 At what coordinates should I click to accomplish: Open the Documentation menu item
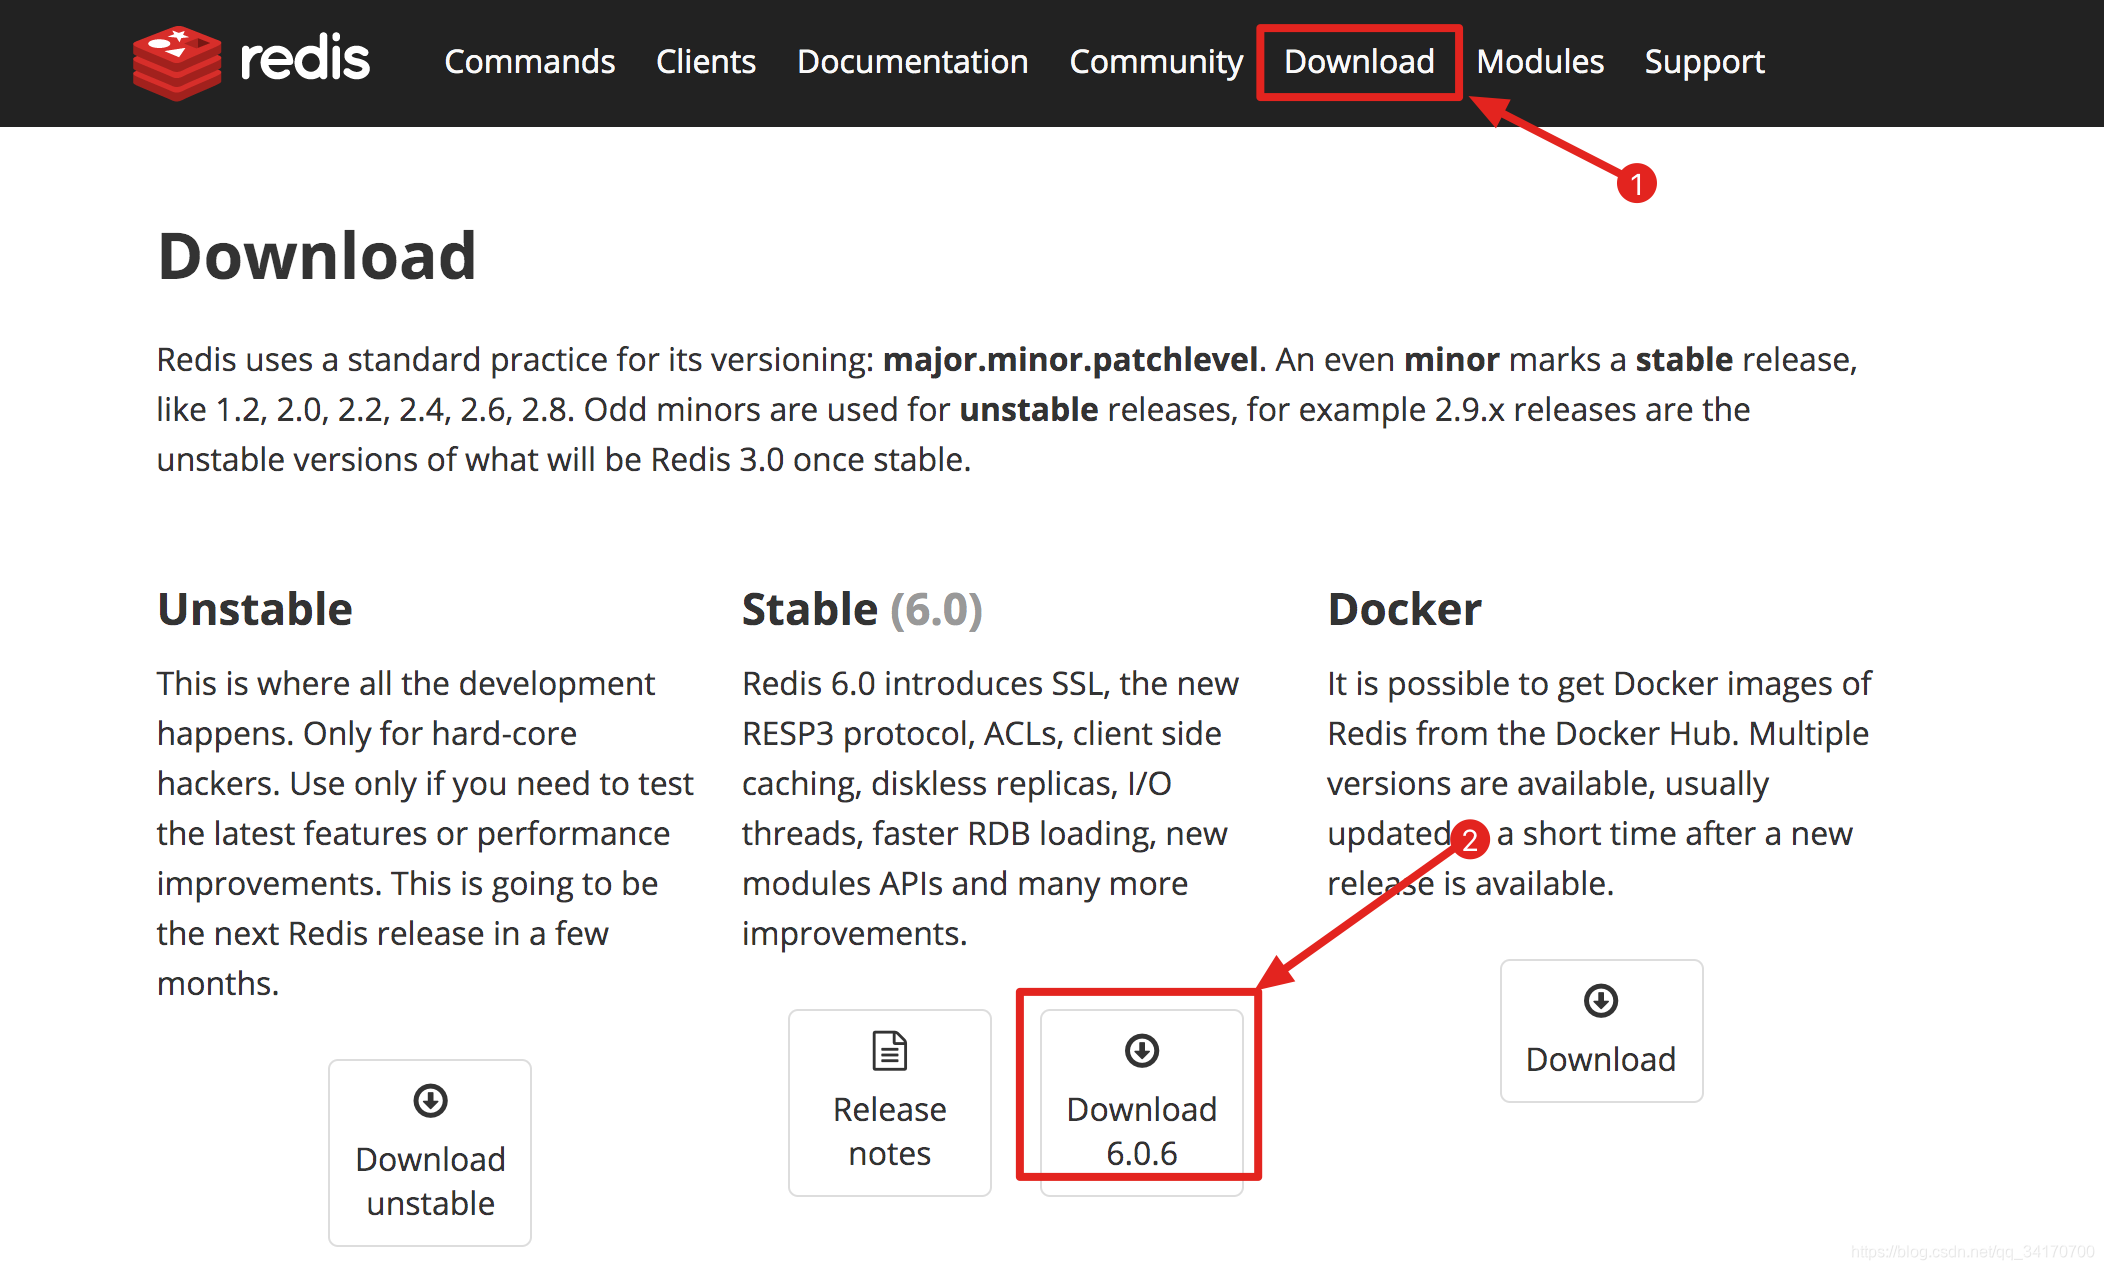(x=913, y=62)
